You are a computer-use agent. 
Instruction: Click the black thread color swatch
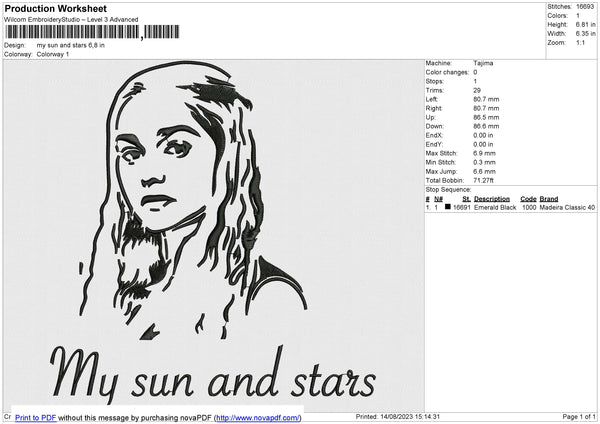click(448, 207)
